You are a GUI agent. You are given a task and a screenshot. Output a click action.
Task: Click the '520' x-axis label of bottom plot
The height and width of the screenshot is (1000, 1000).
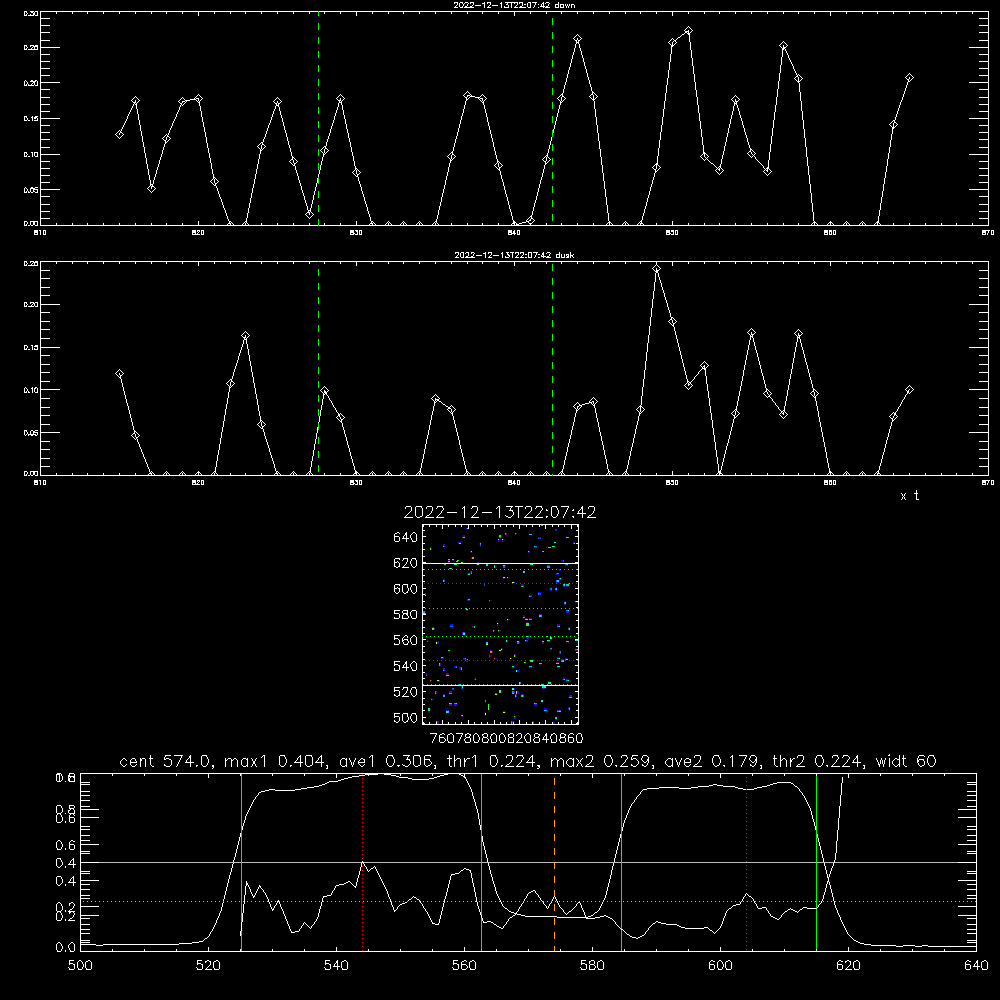point(208,966)
